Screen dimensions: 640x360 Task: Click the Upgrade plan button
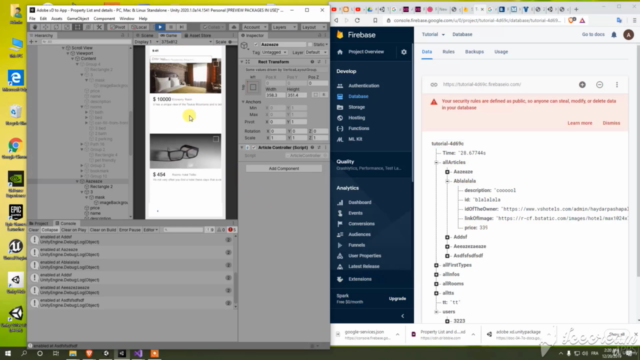click(x=397, y=298)
